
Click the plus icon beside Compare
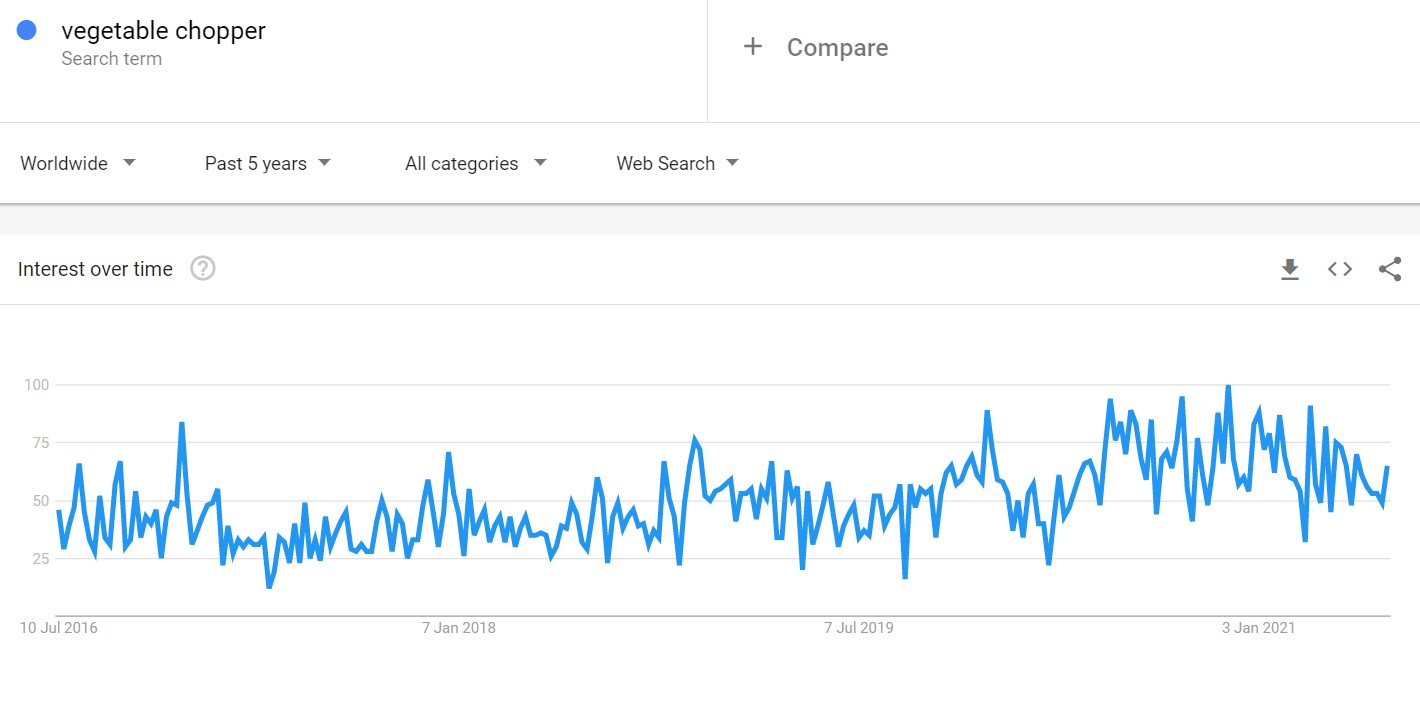coord(753,46)
